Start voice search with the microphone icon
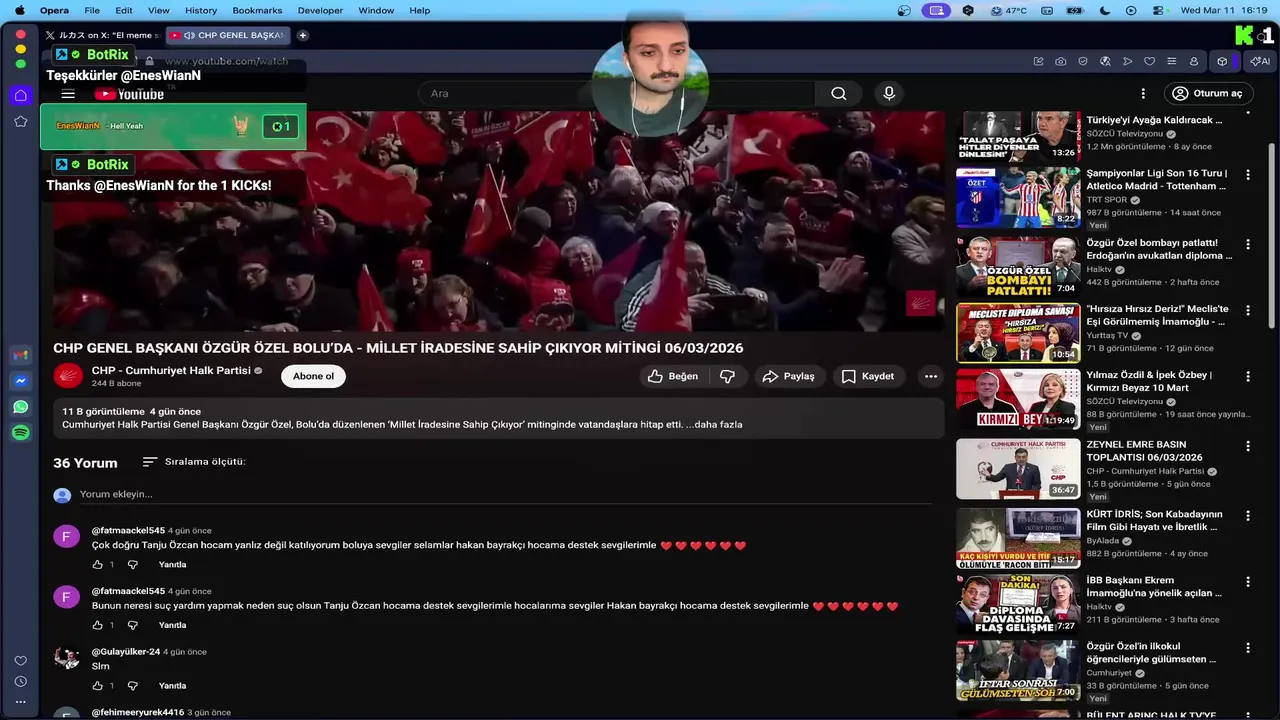This screenshot has height=720, width=1280. tap(889, 93)
